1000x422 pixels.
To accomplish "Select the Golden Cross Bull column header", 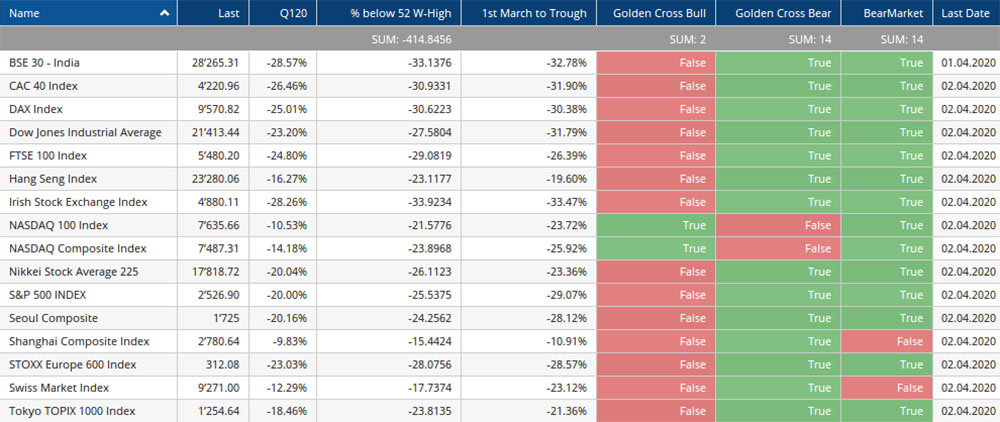I will click(656, 13).
